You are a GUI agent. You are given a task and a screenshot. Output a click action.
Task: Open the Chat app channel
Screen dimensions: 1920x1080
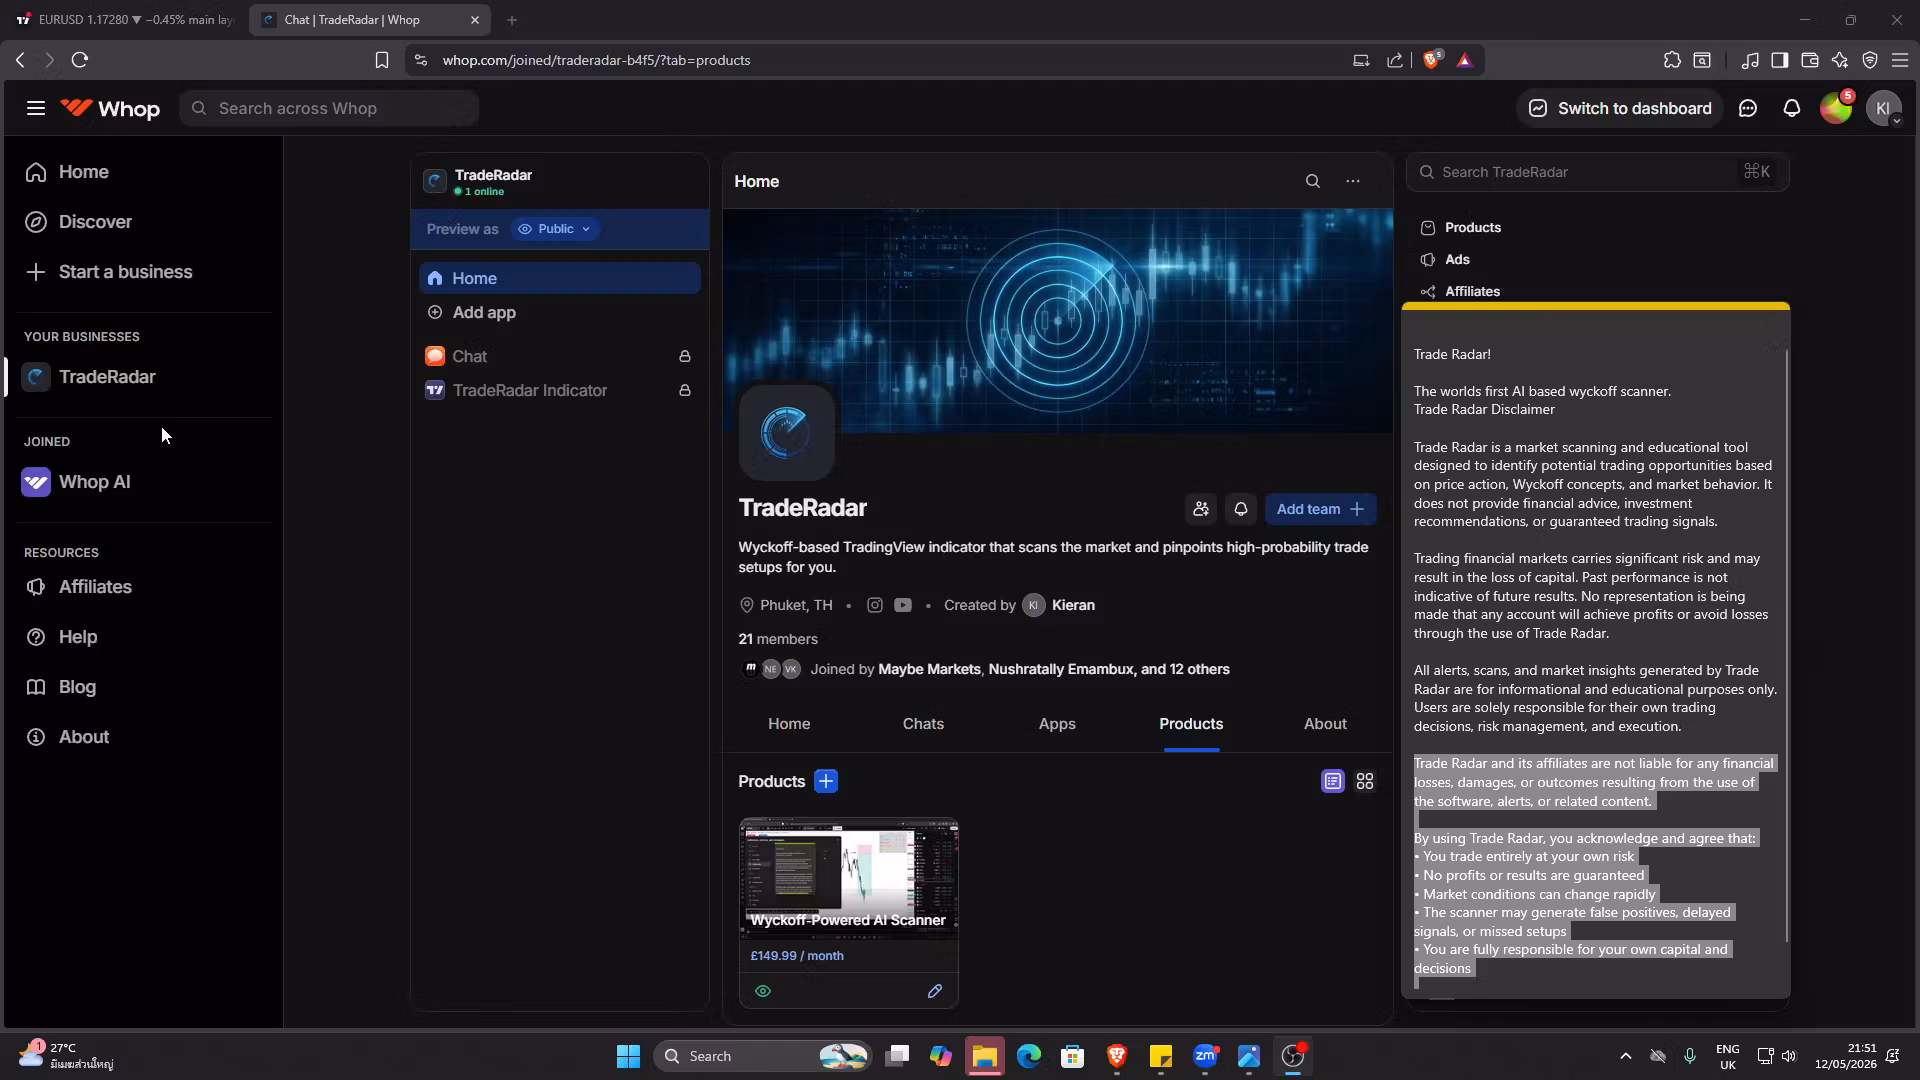(560, 356)
